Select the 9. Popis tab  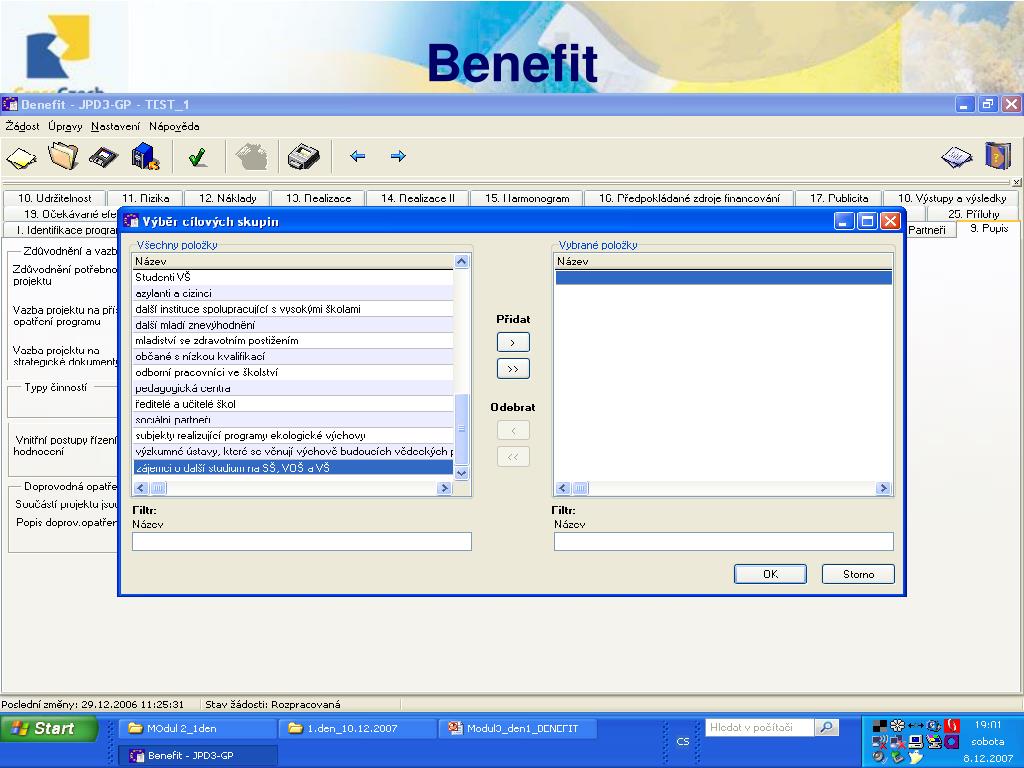989,229
